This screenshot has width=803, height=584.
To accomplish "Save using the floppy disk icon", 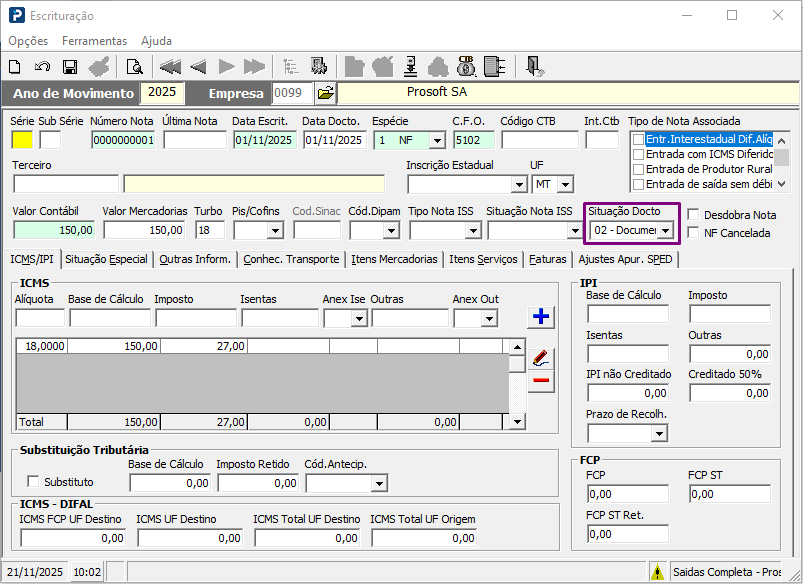I will (x=70, y=67).
